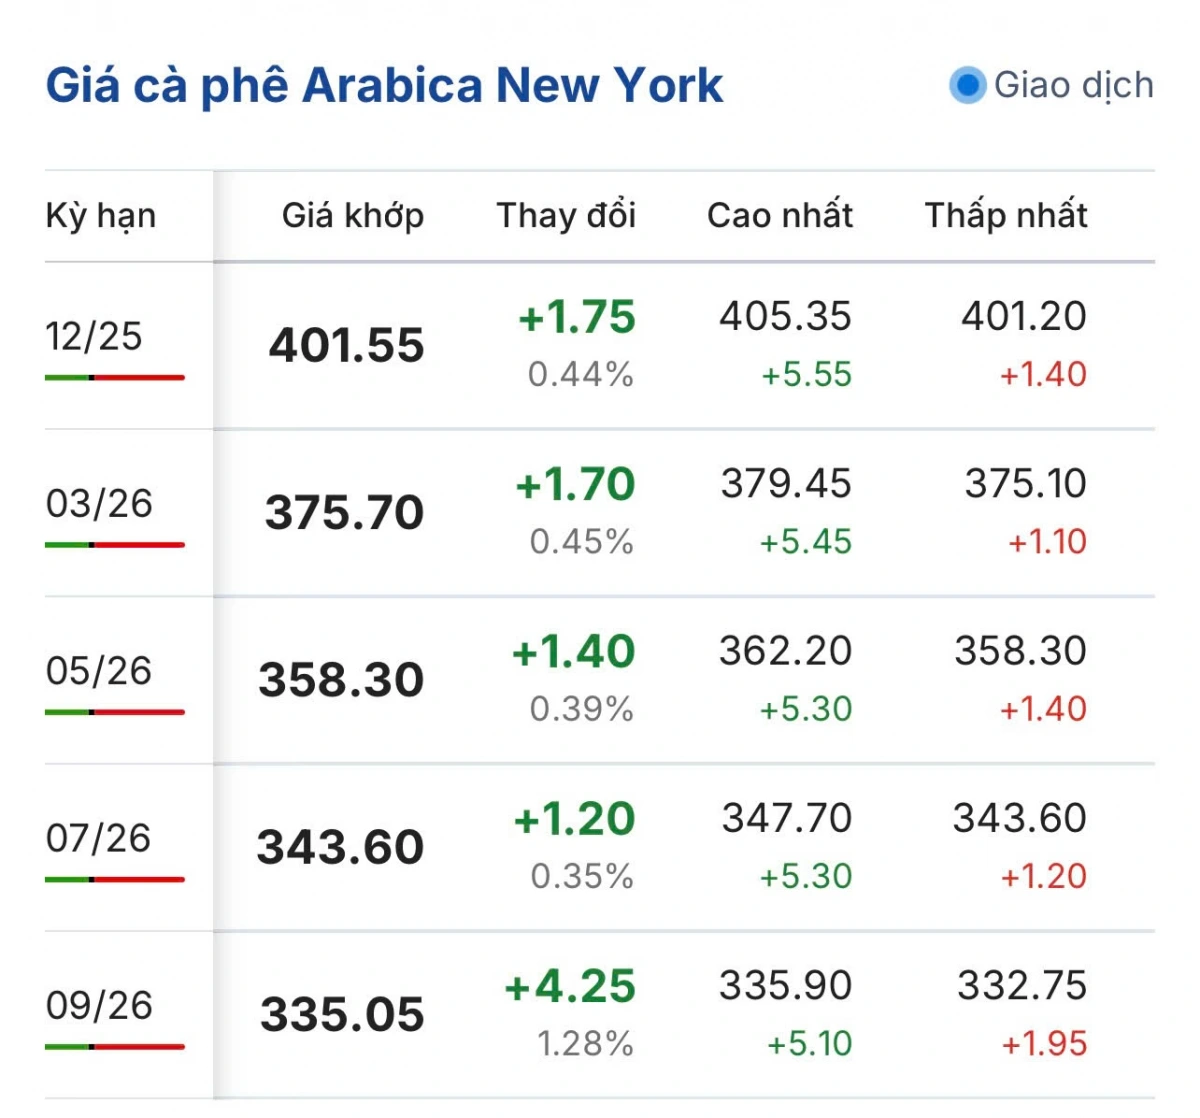Open the 09/26 contract term

click(x=99, y=1005)
